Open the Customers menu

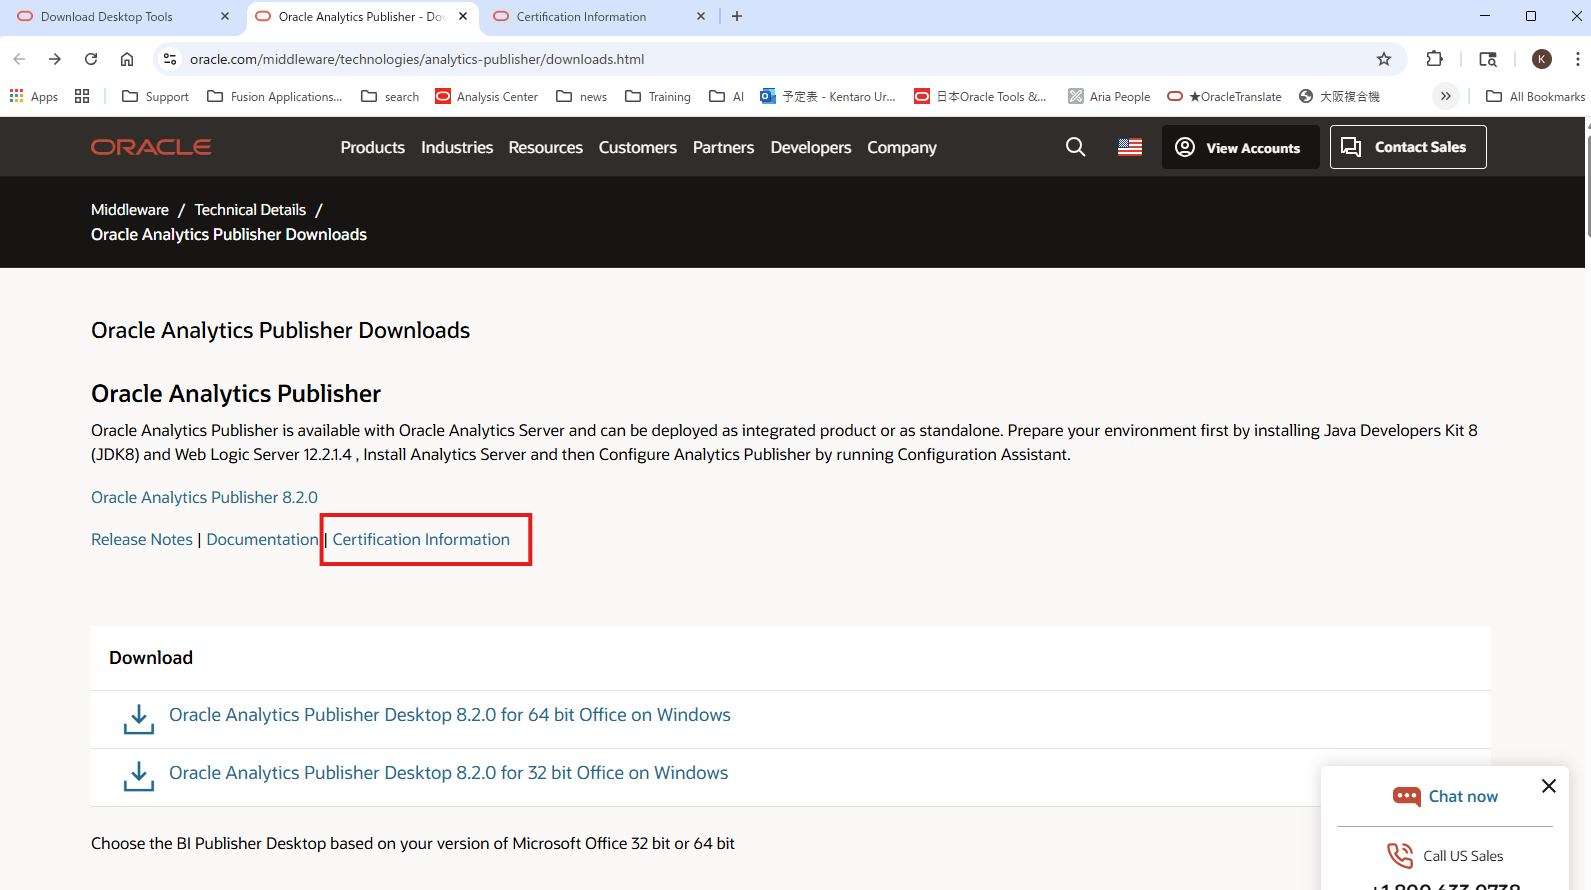[x=637, y=147]
